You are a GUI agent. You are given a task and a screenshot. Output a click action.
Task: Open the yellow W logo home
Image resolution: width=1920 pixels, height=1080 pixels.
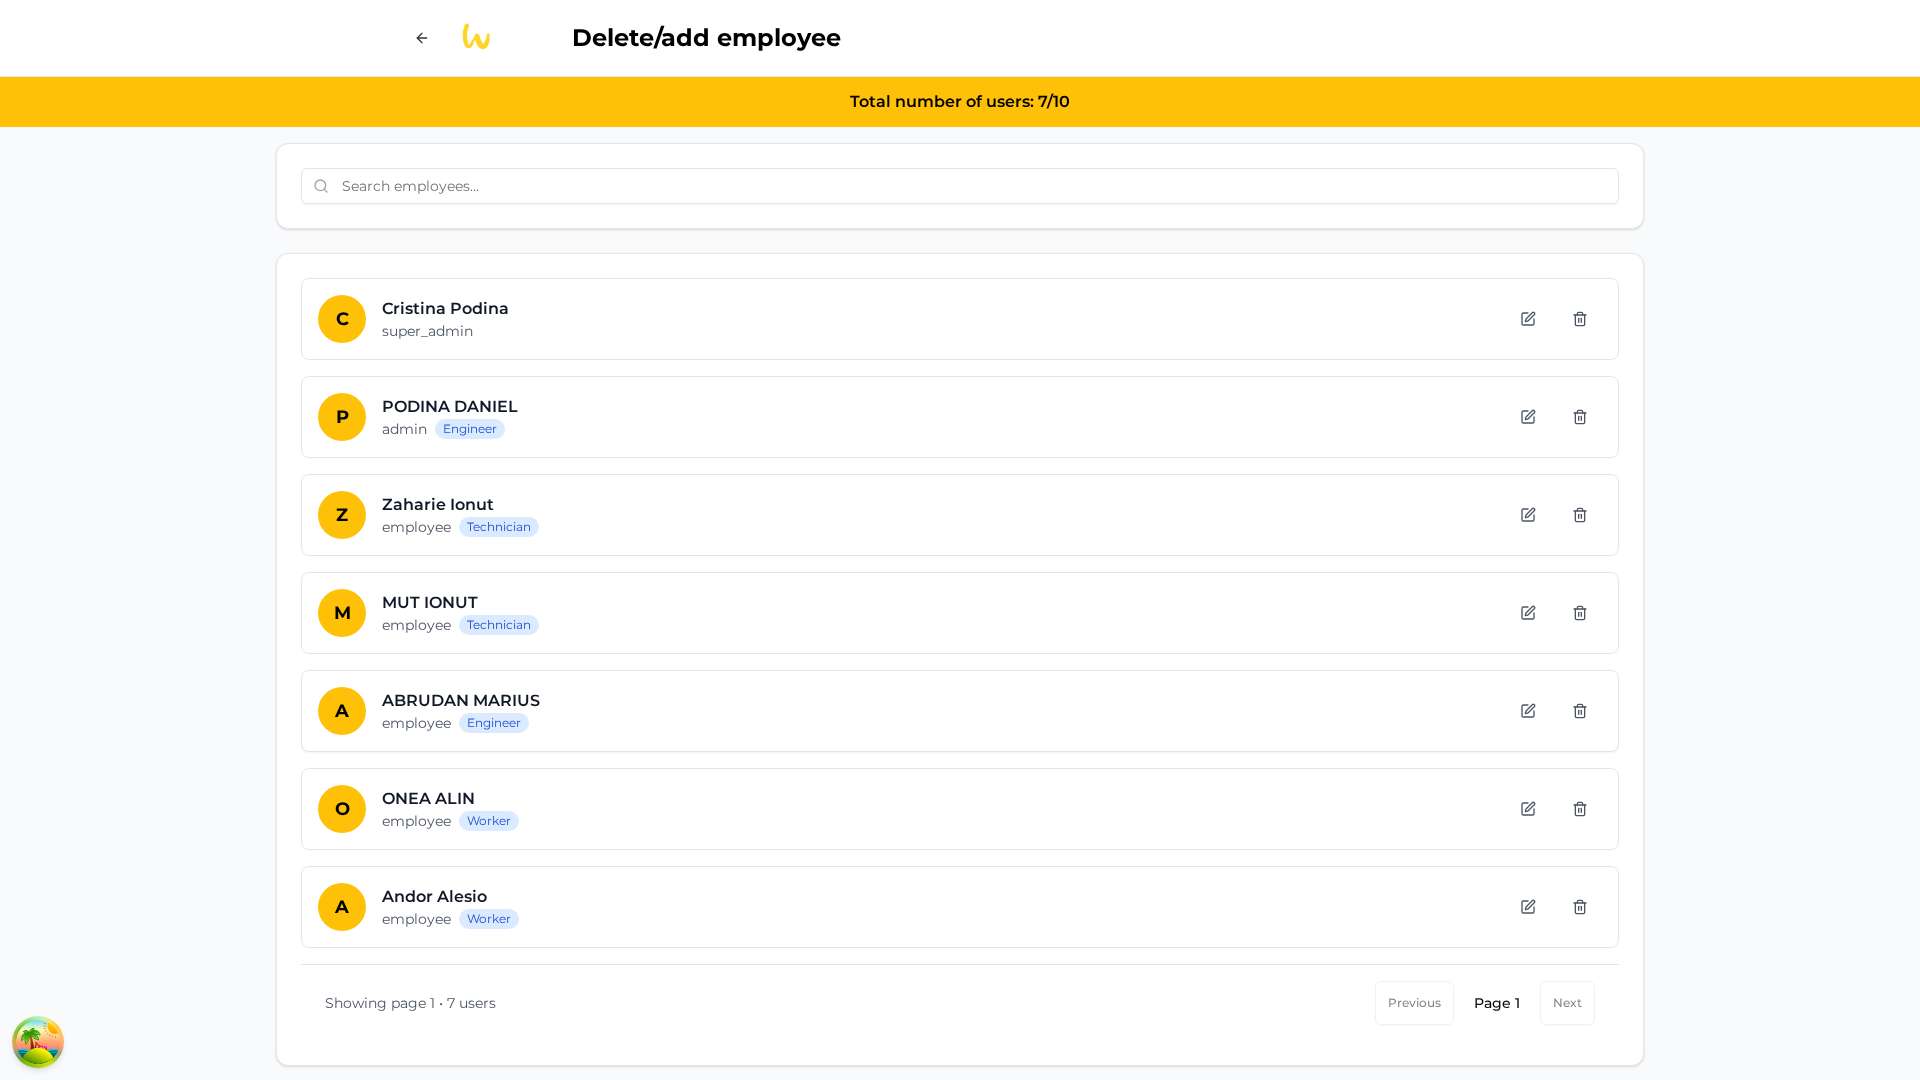click(476, 38)
